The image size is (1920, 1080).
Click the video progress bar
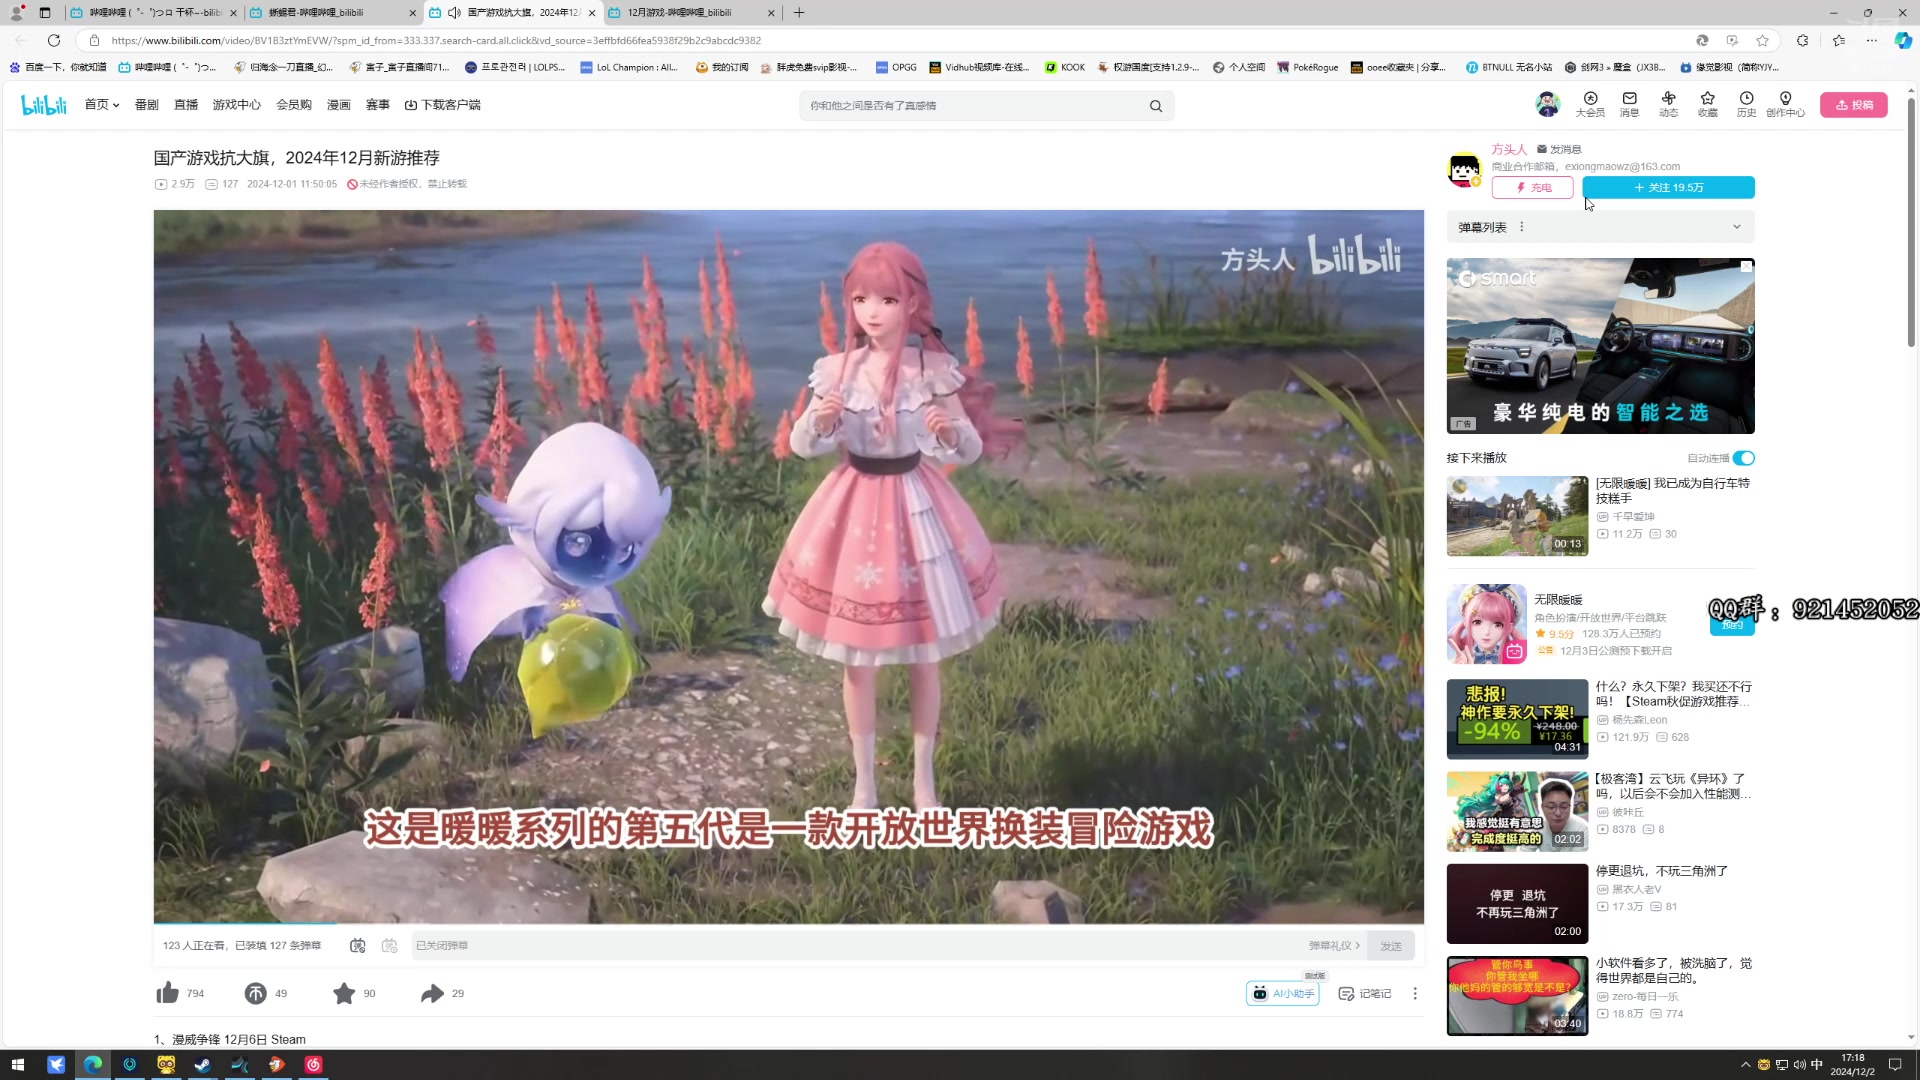(788, 923)
